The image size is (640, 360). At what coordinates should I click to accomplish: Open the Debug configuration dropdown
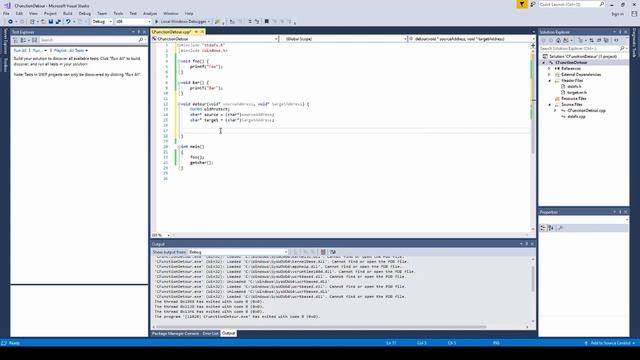coord(102,21)
